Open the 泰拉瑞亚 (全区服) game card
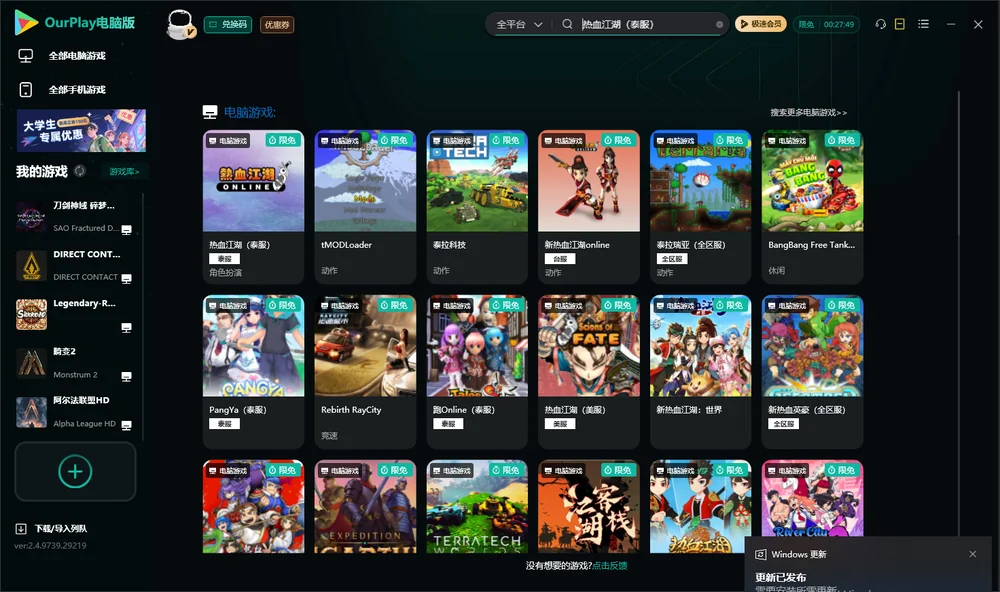This screenshot has height=592, width=1000. point(700,207)
